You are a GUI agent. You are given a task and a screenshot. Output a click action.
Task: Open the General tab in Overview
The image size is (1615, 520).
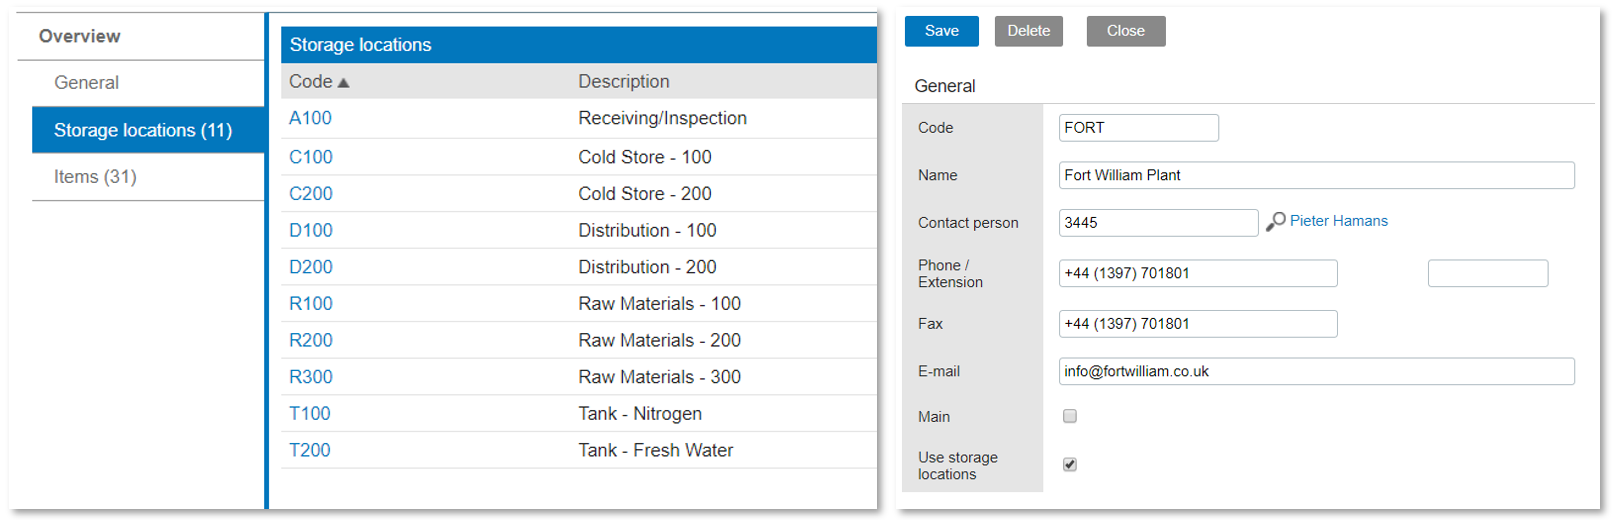click(x=87, y=83)
